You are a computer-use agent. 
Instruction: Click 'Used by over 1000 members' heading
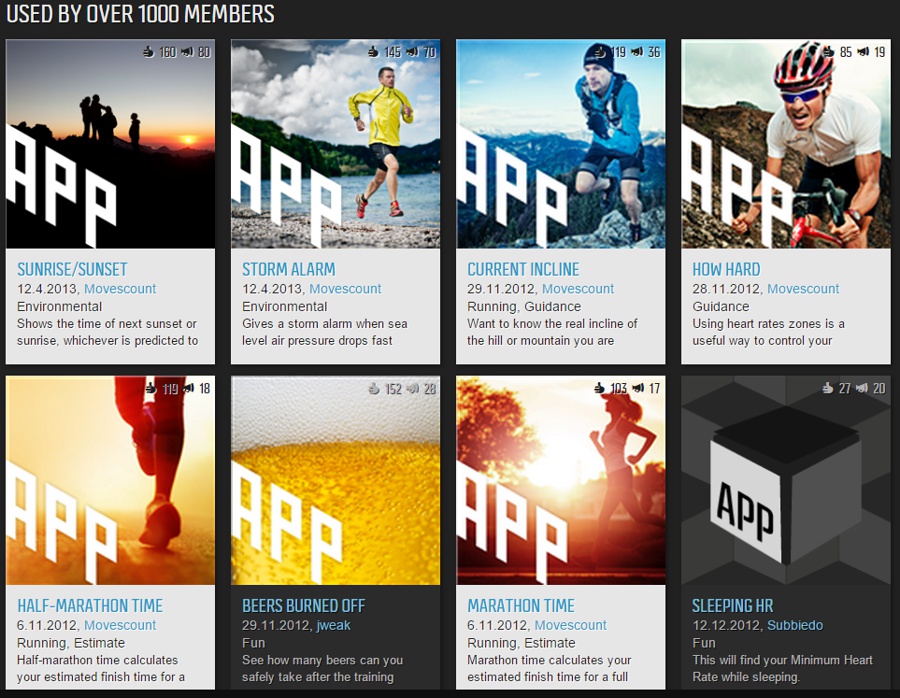[140, 14]
